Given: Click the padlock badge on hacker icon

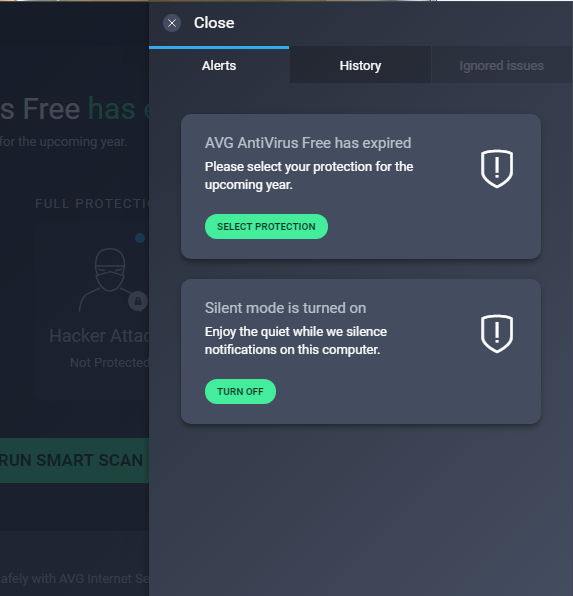Looking at the screenshot, I should click(x=138, y=301).
